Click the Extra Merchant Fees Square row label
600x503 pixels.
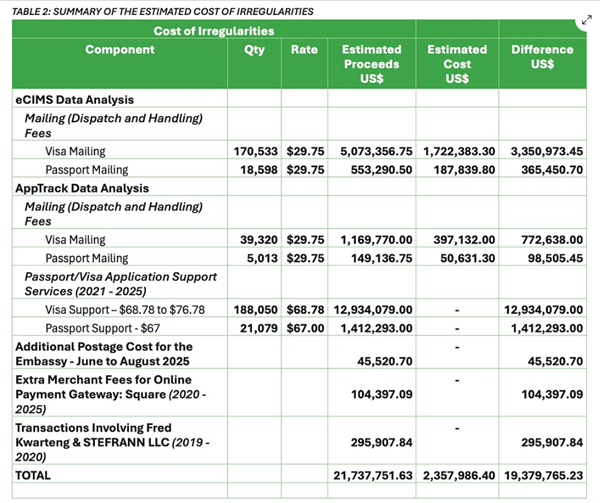coord(111,394)
